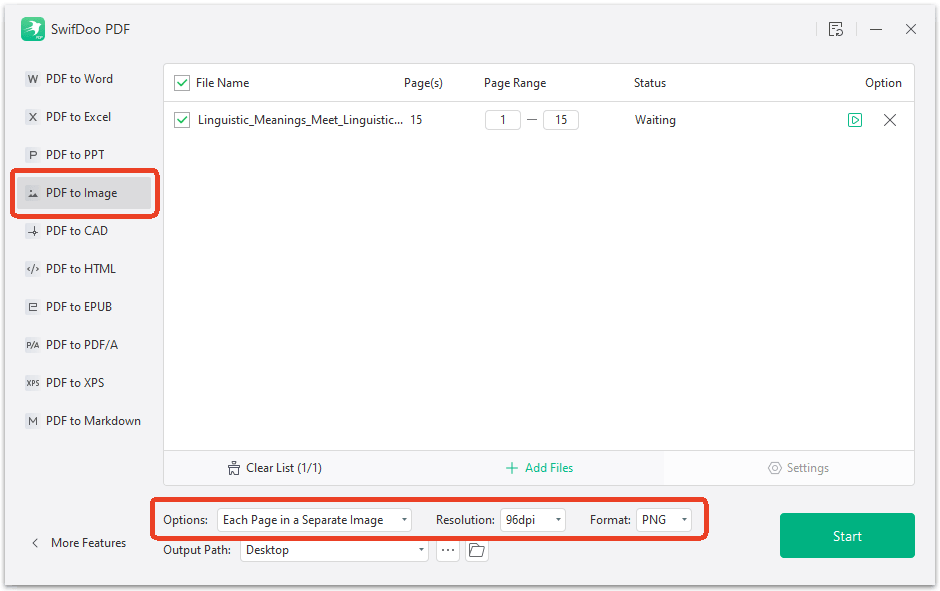Minimize the SwifDoo PDF window
This screenshot has height=591, width=940.
[x=876, y=29]
